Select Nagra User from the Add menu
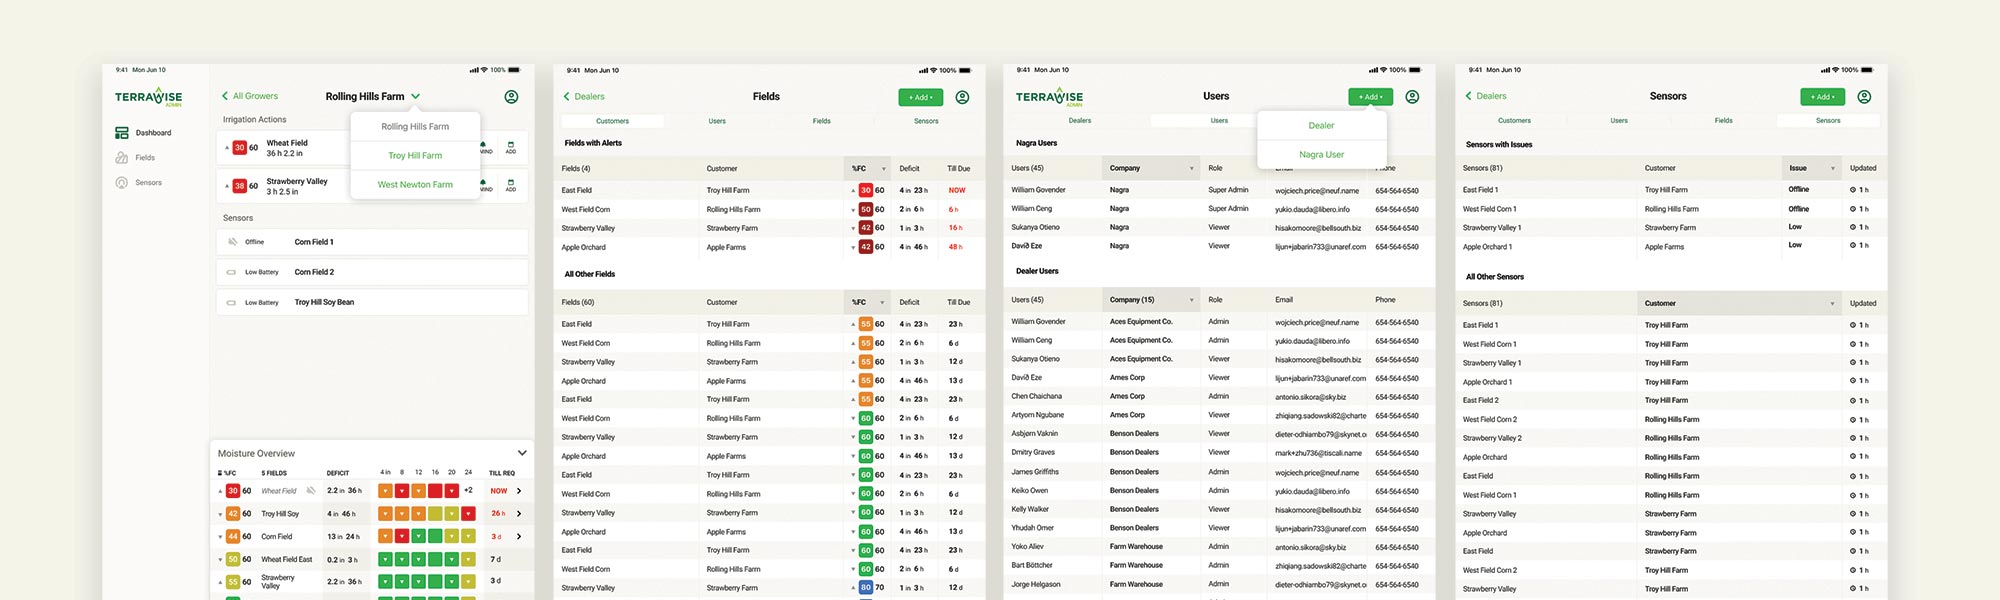 (1321, 155)
